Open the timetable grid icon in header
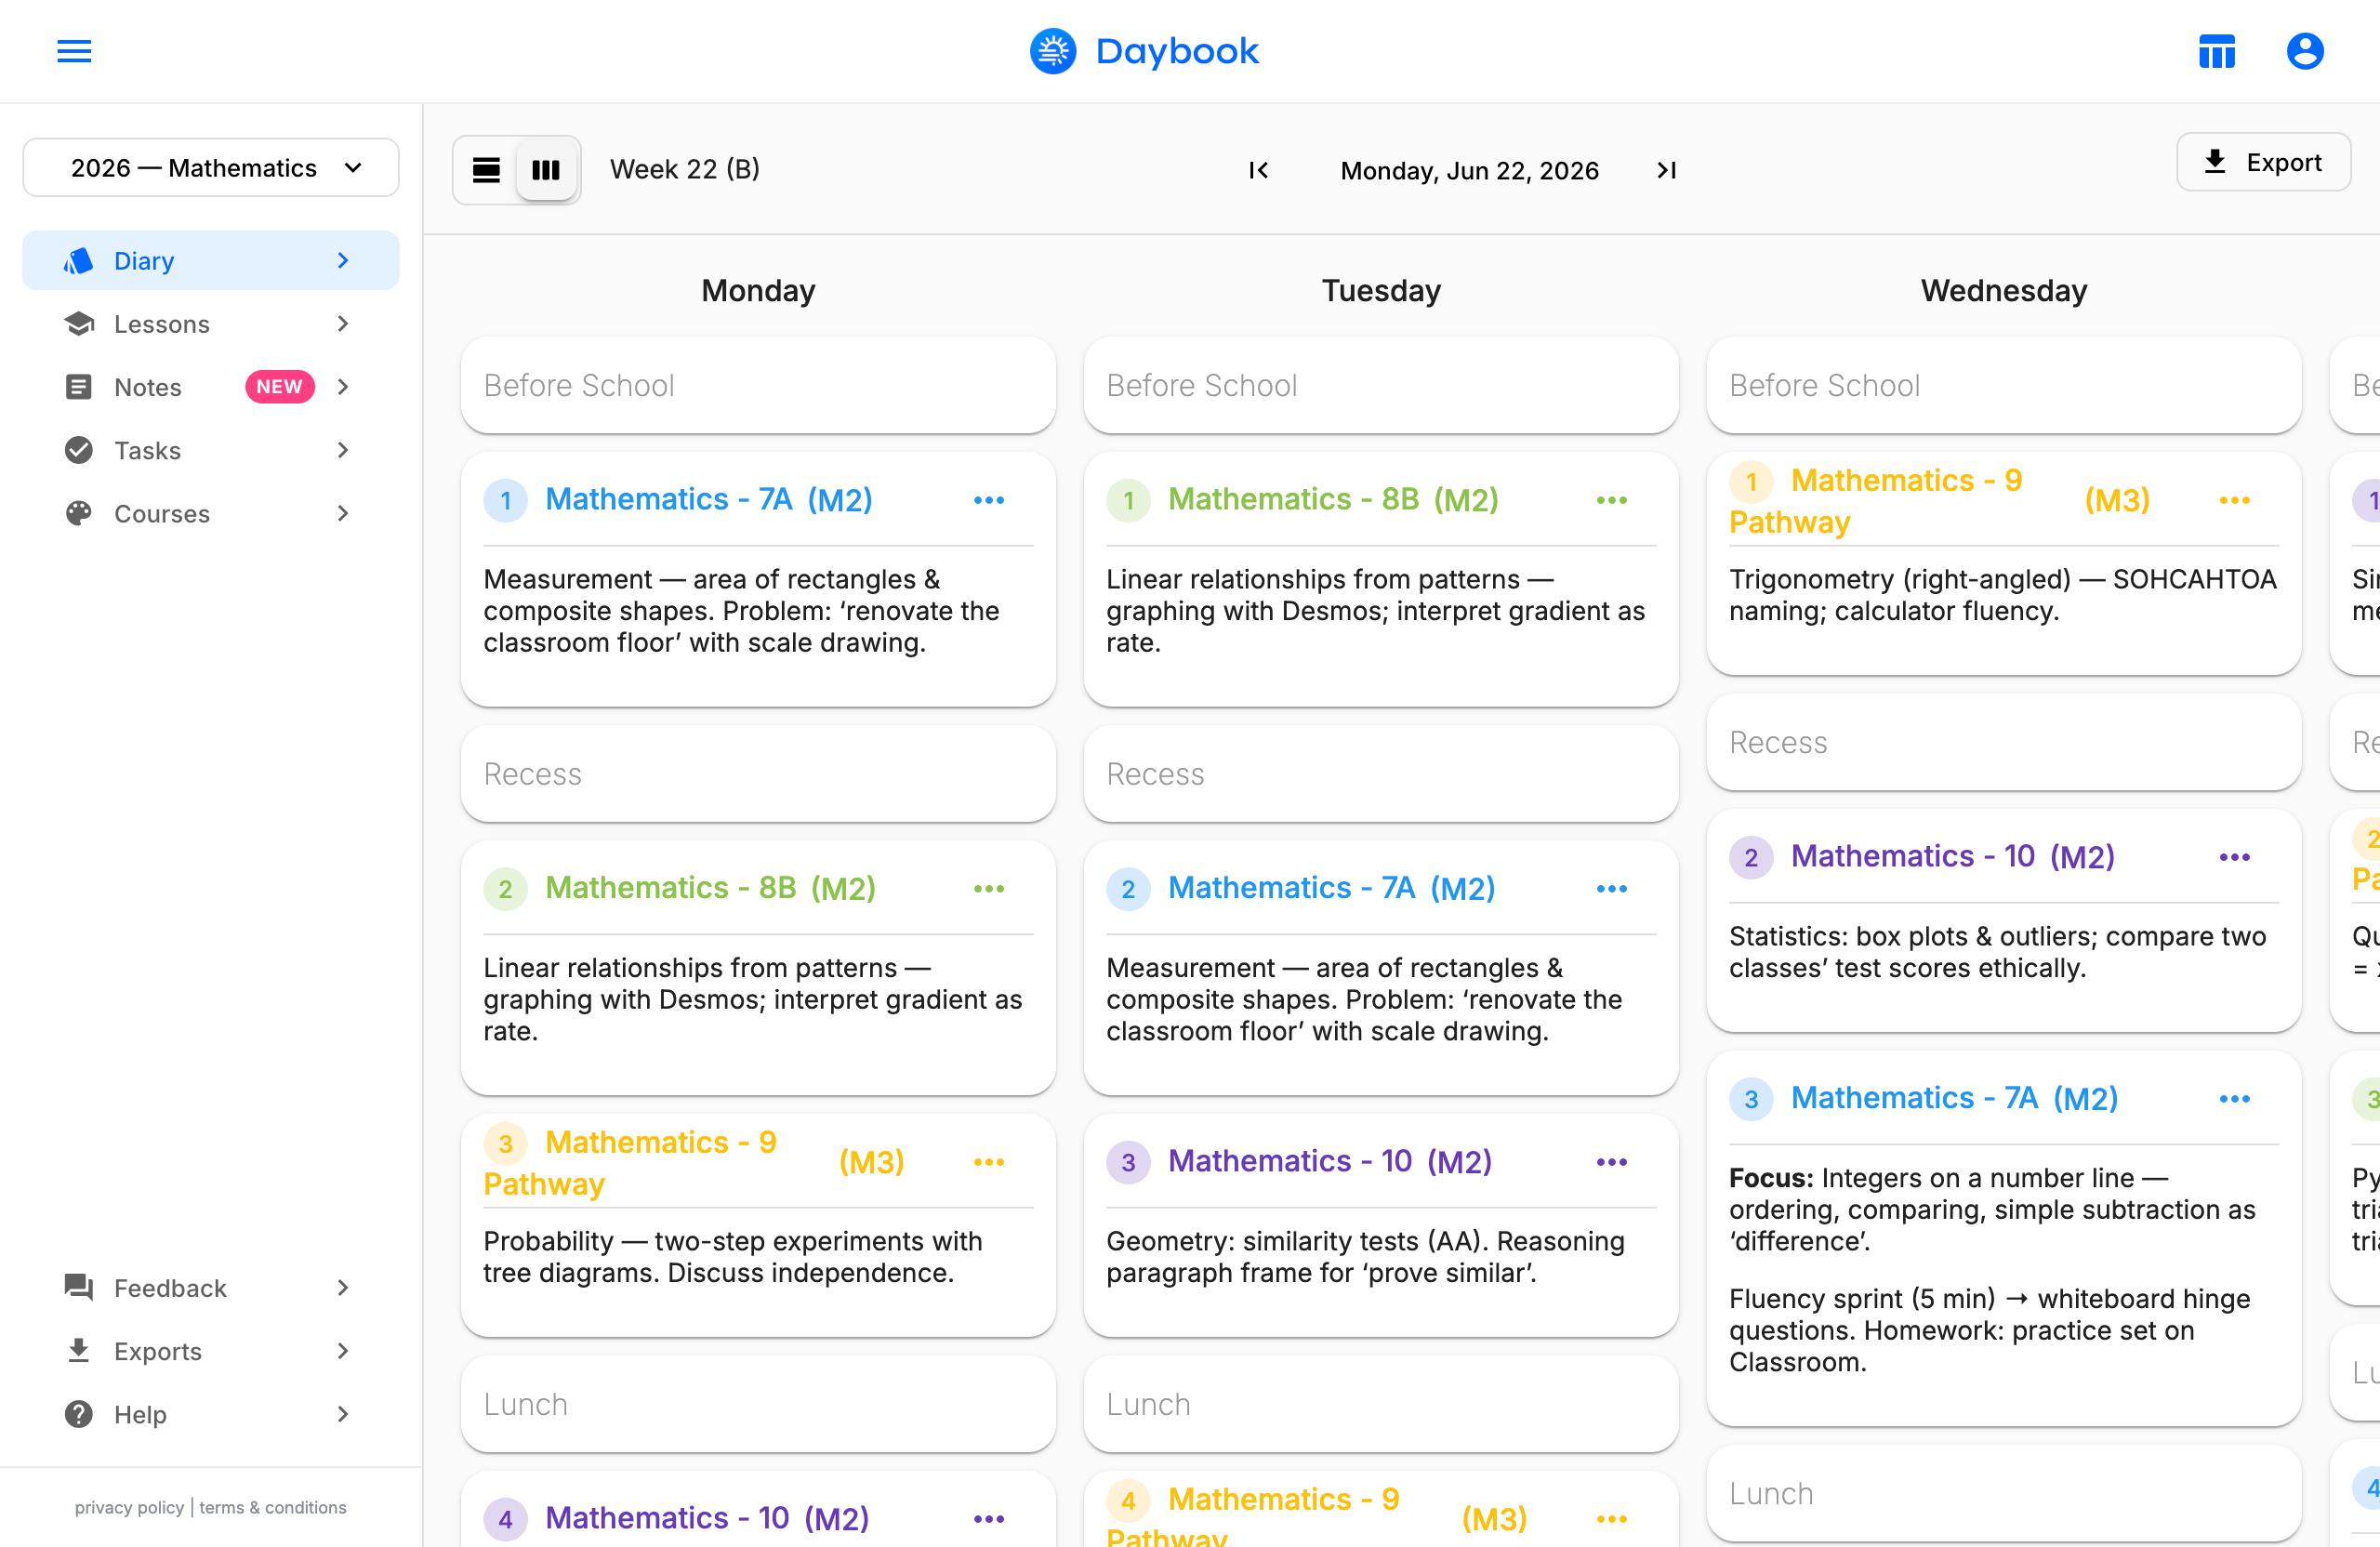This screenshot has height=1547, width=2380. [x=2216, y=51]
